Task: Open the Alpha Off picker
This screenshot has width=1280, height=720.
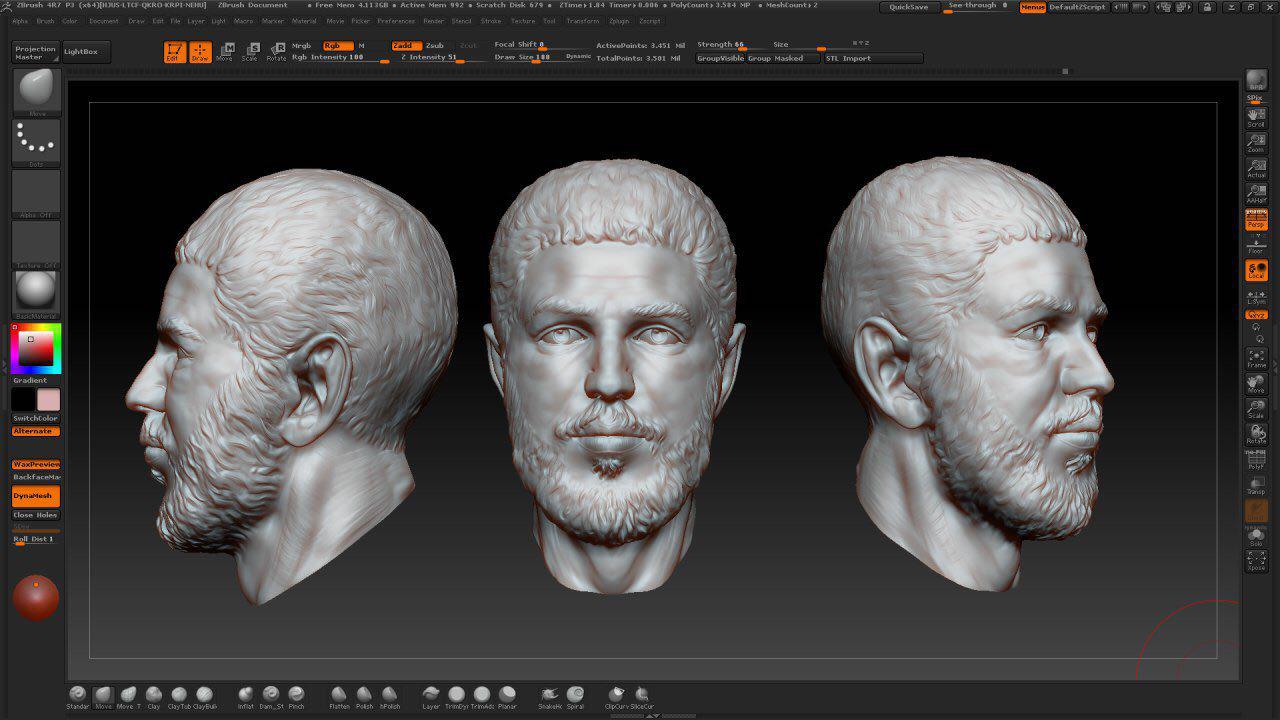Action: [36, 194]
